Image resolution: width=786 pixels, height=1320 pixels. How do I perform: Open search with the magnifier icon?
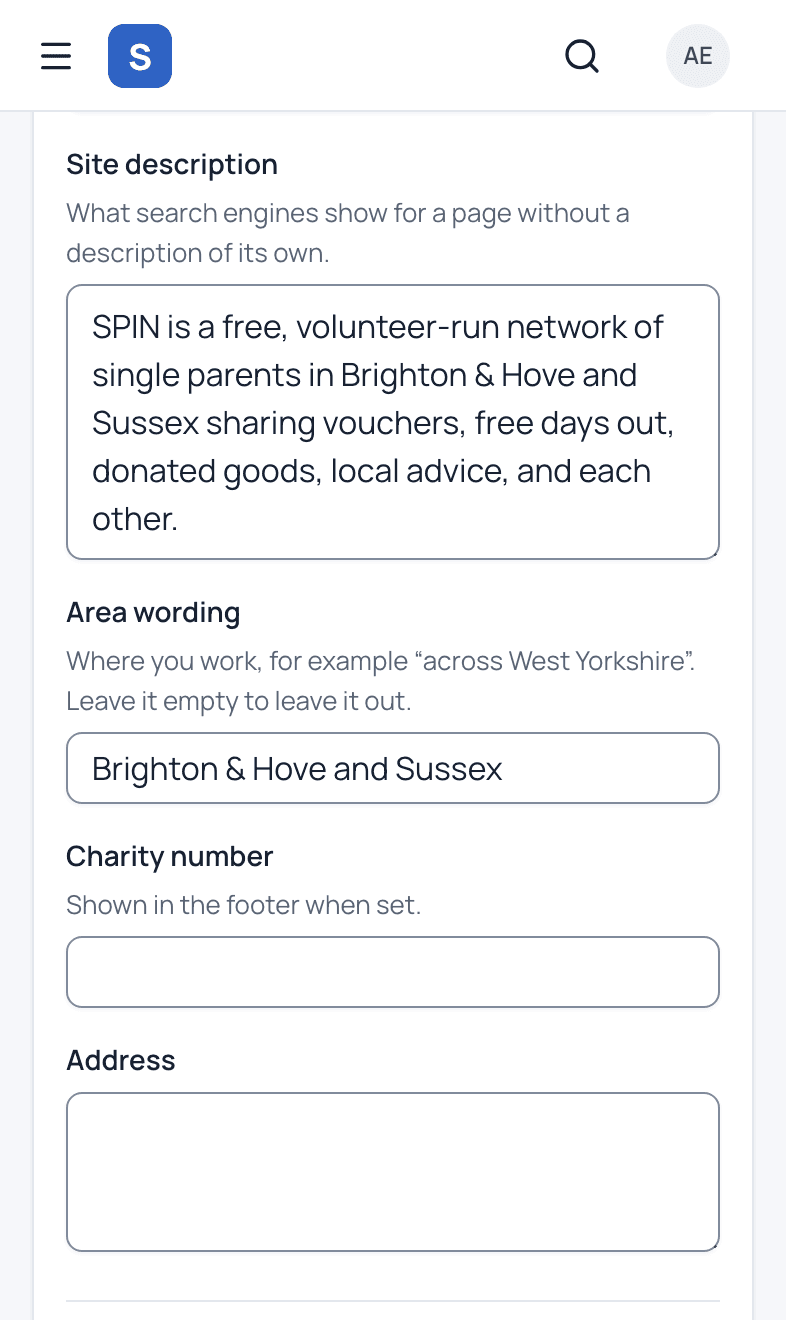[x=582, y=56]
